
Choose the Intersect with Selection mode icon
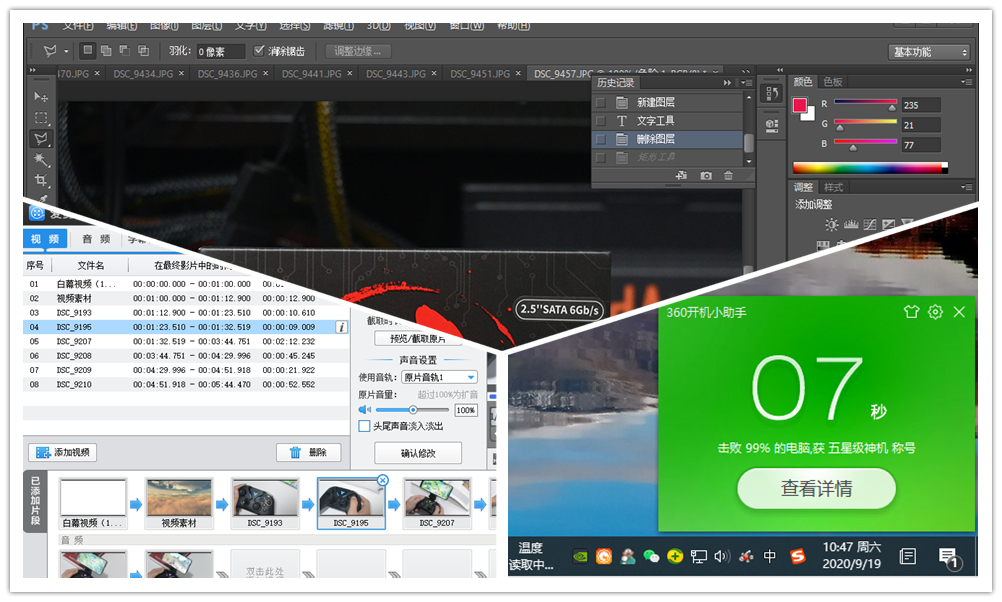(143, 50)
